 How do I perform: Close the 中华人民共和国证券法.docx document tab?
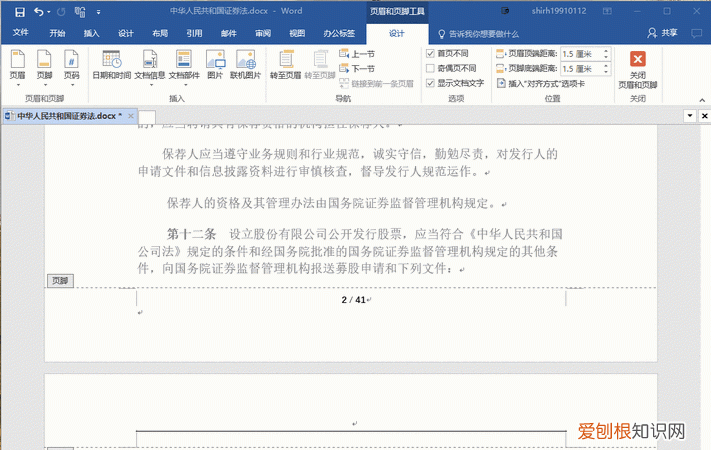click(x=131, y=116)
